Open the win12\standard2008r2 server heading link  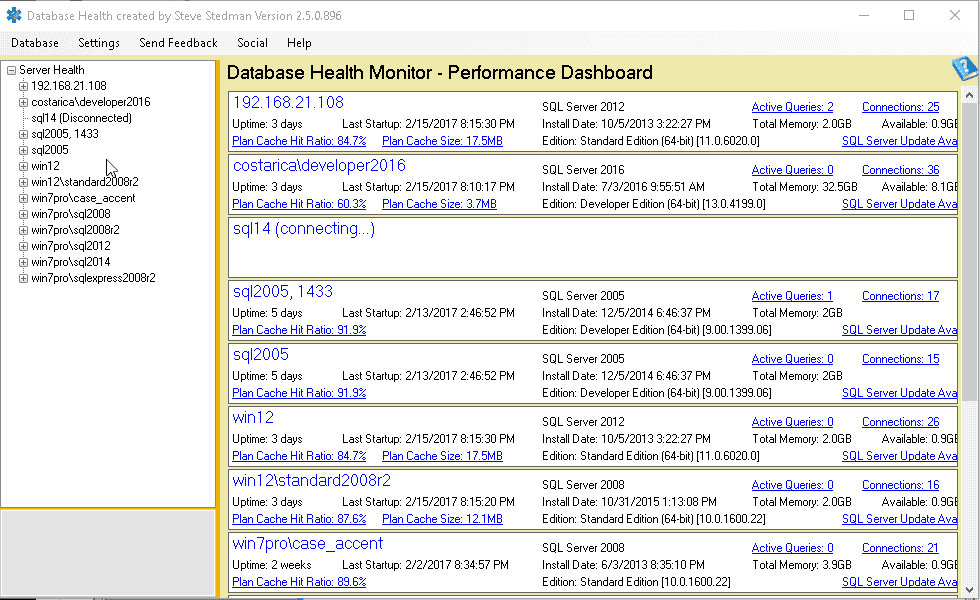coord(311,480)
